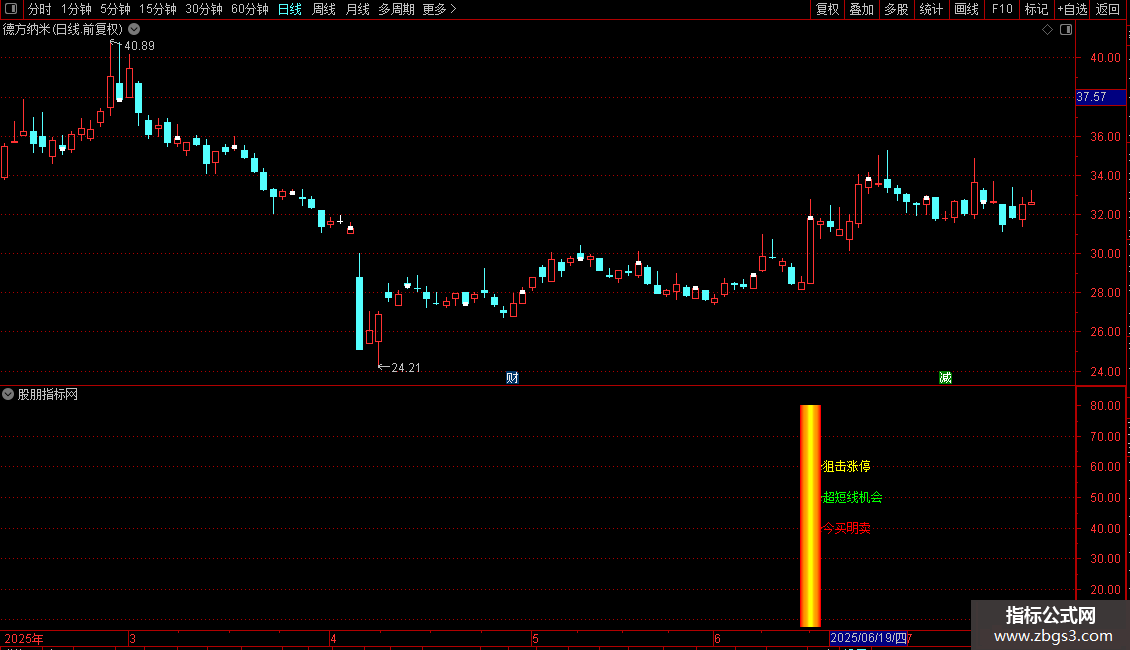
Task: Toggle the side panel icon in chart corner
Action: 1066,30
